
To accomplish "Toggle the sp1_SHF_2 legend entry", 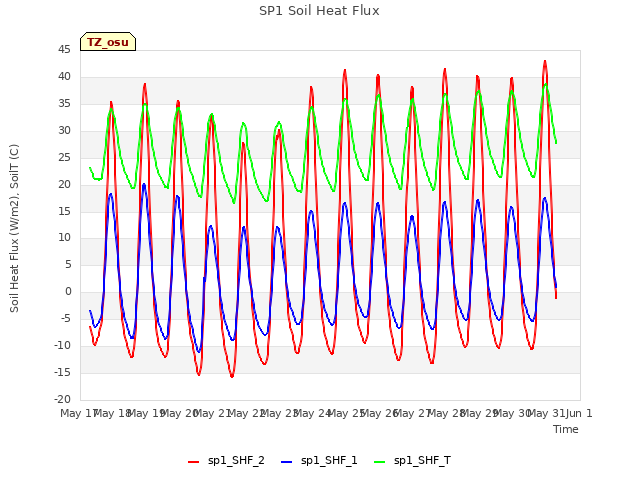I will (226, 461).
